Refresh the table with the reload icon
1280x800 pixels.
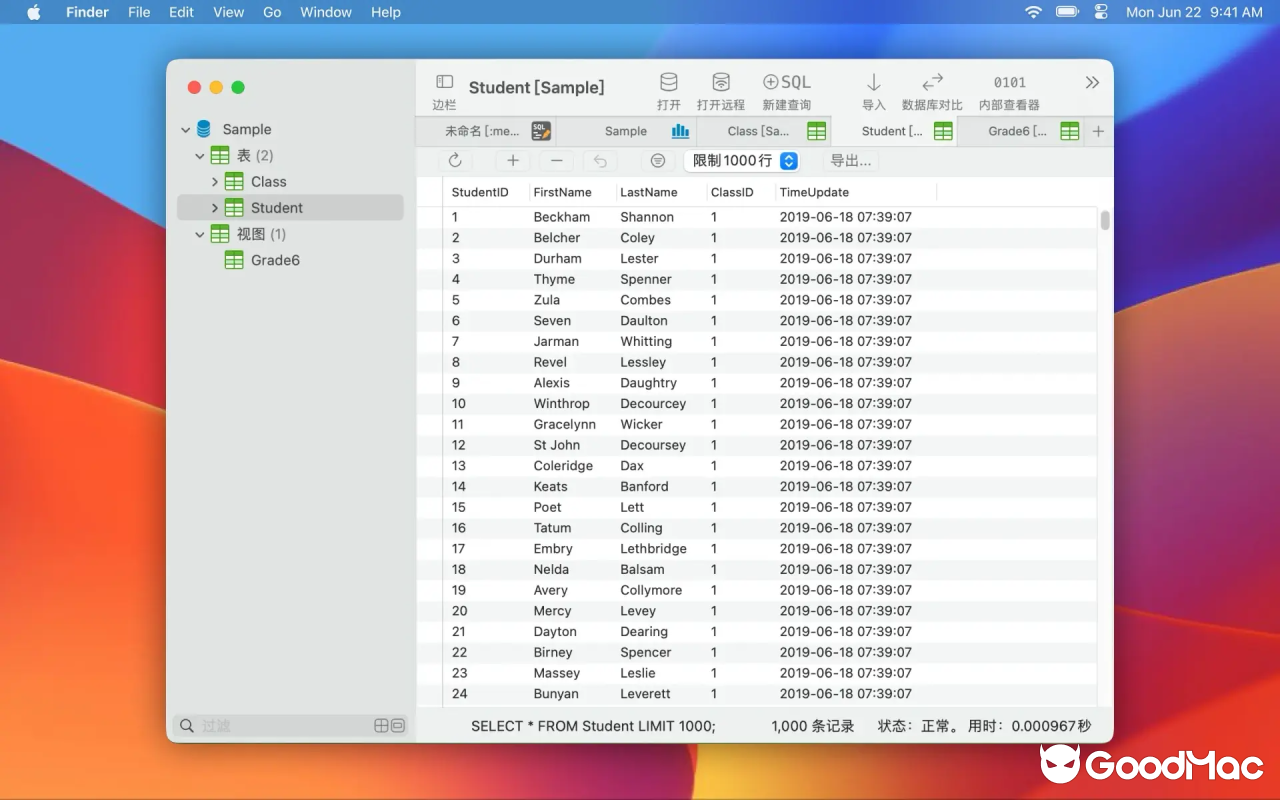pos(455,160)
